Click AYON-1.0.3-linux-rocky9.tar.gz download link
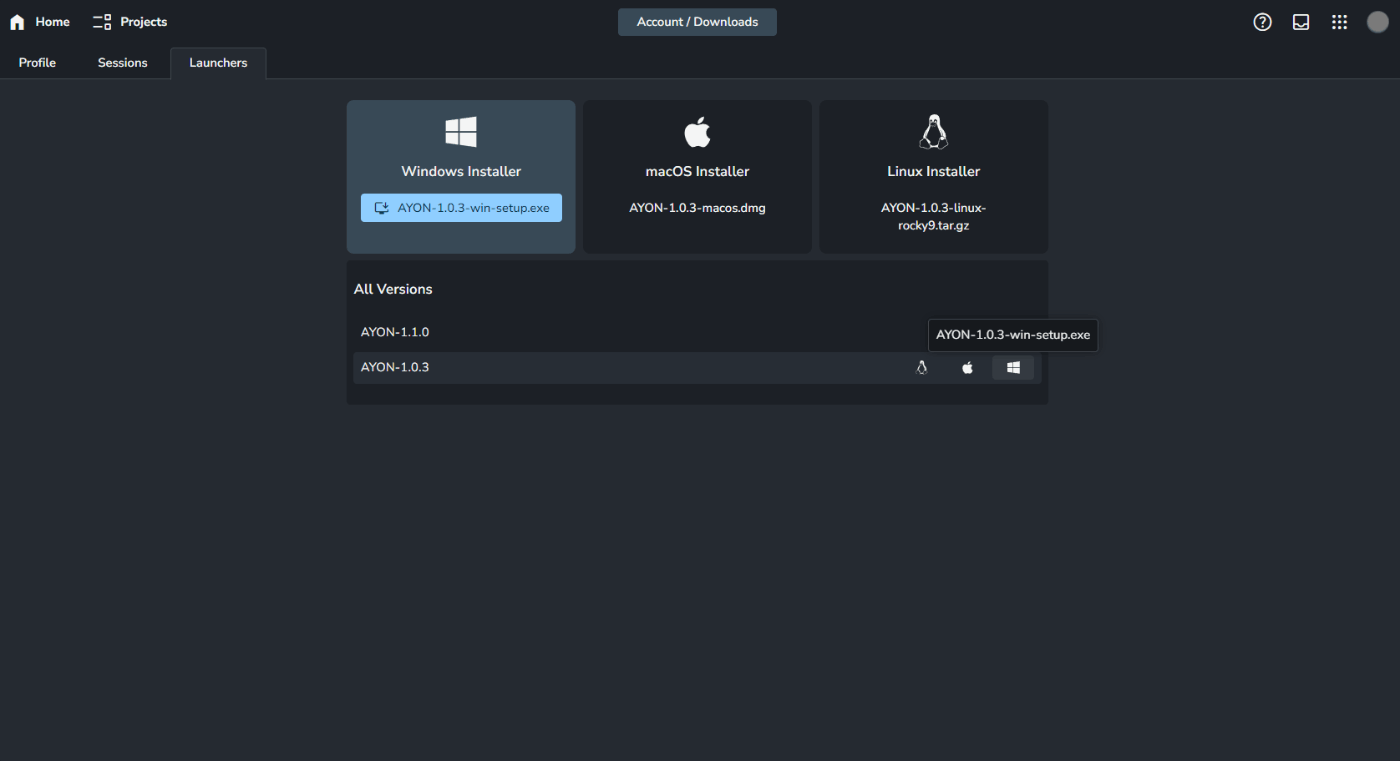The height and width of the screenshot is (761, 1400). (933, 217)
